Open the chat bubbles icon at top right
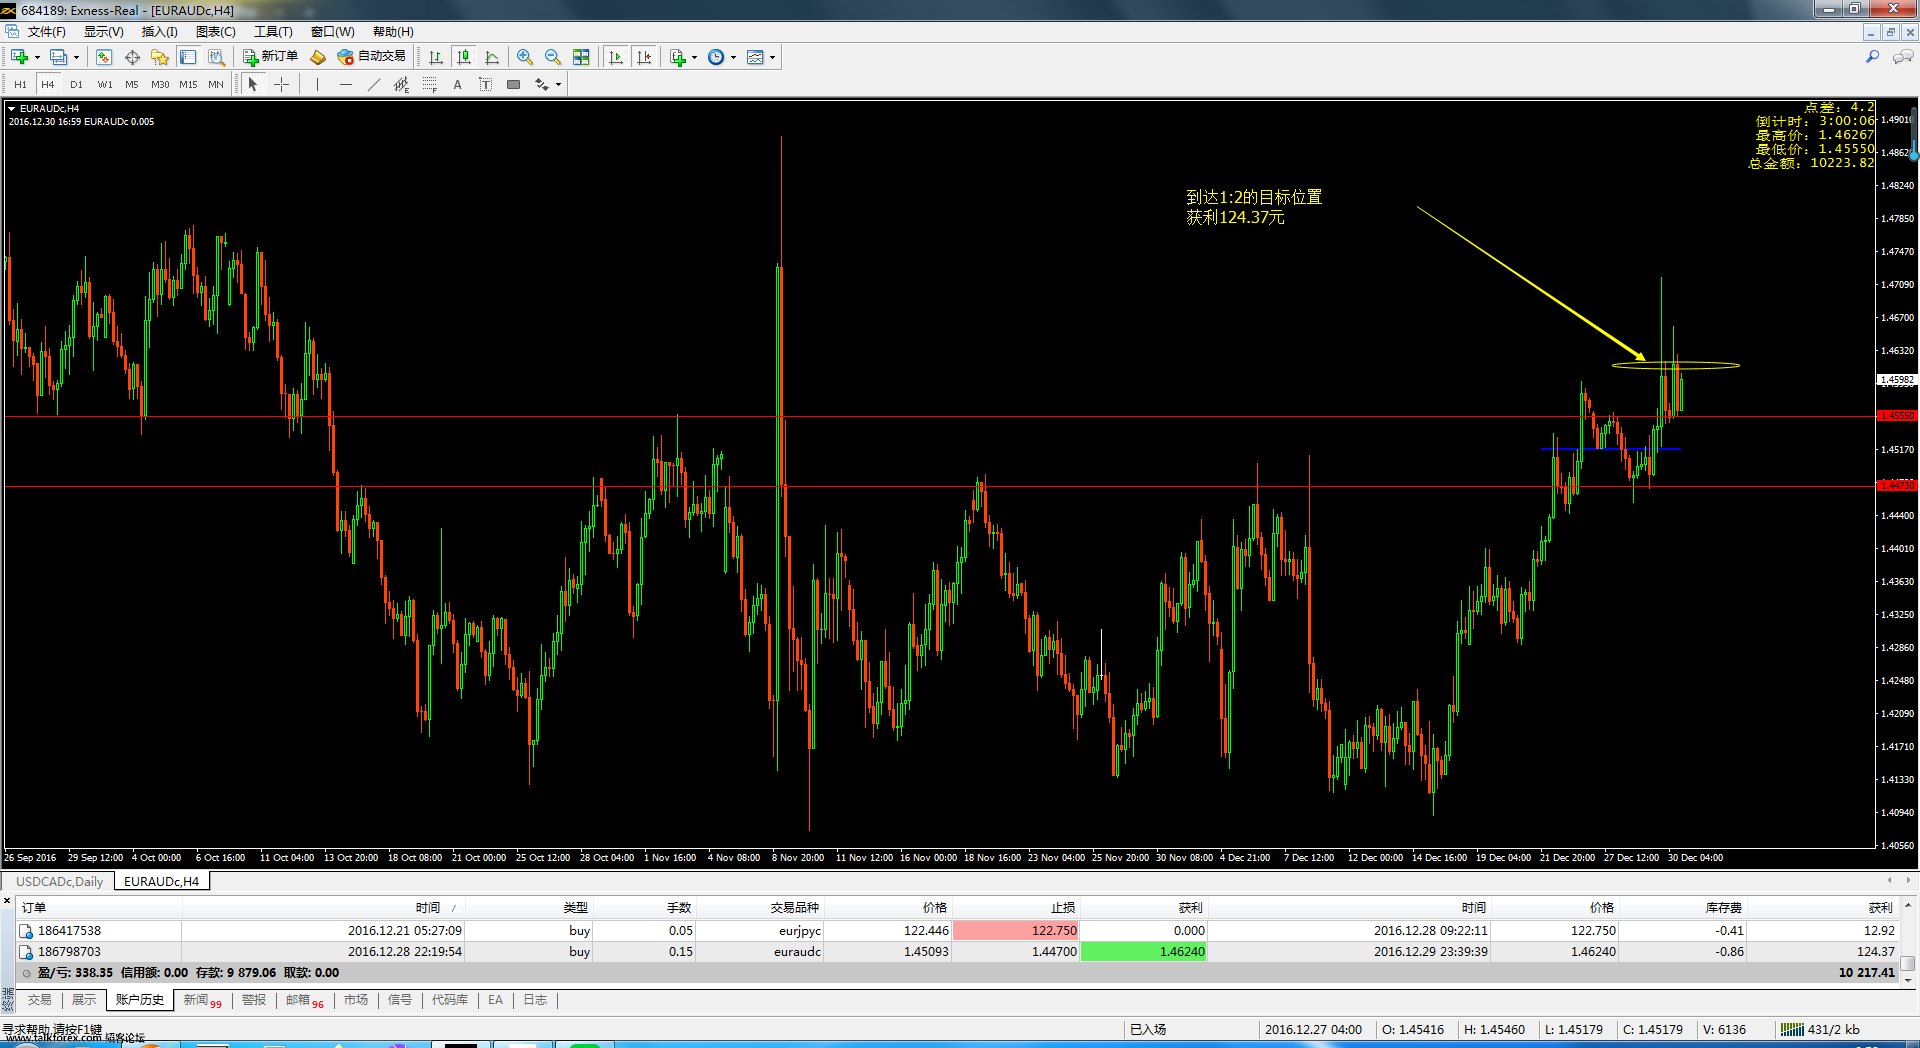The image size is (1920, 1048). coord(1903,57)
